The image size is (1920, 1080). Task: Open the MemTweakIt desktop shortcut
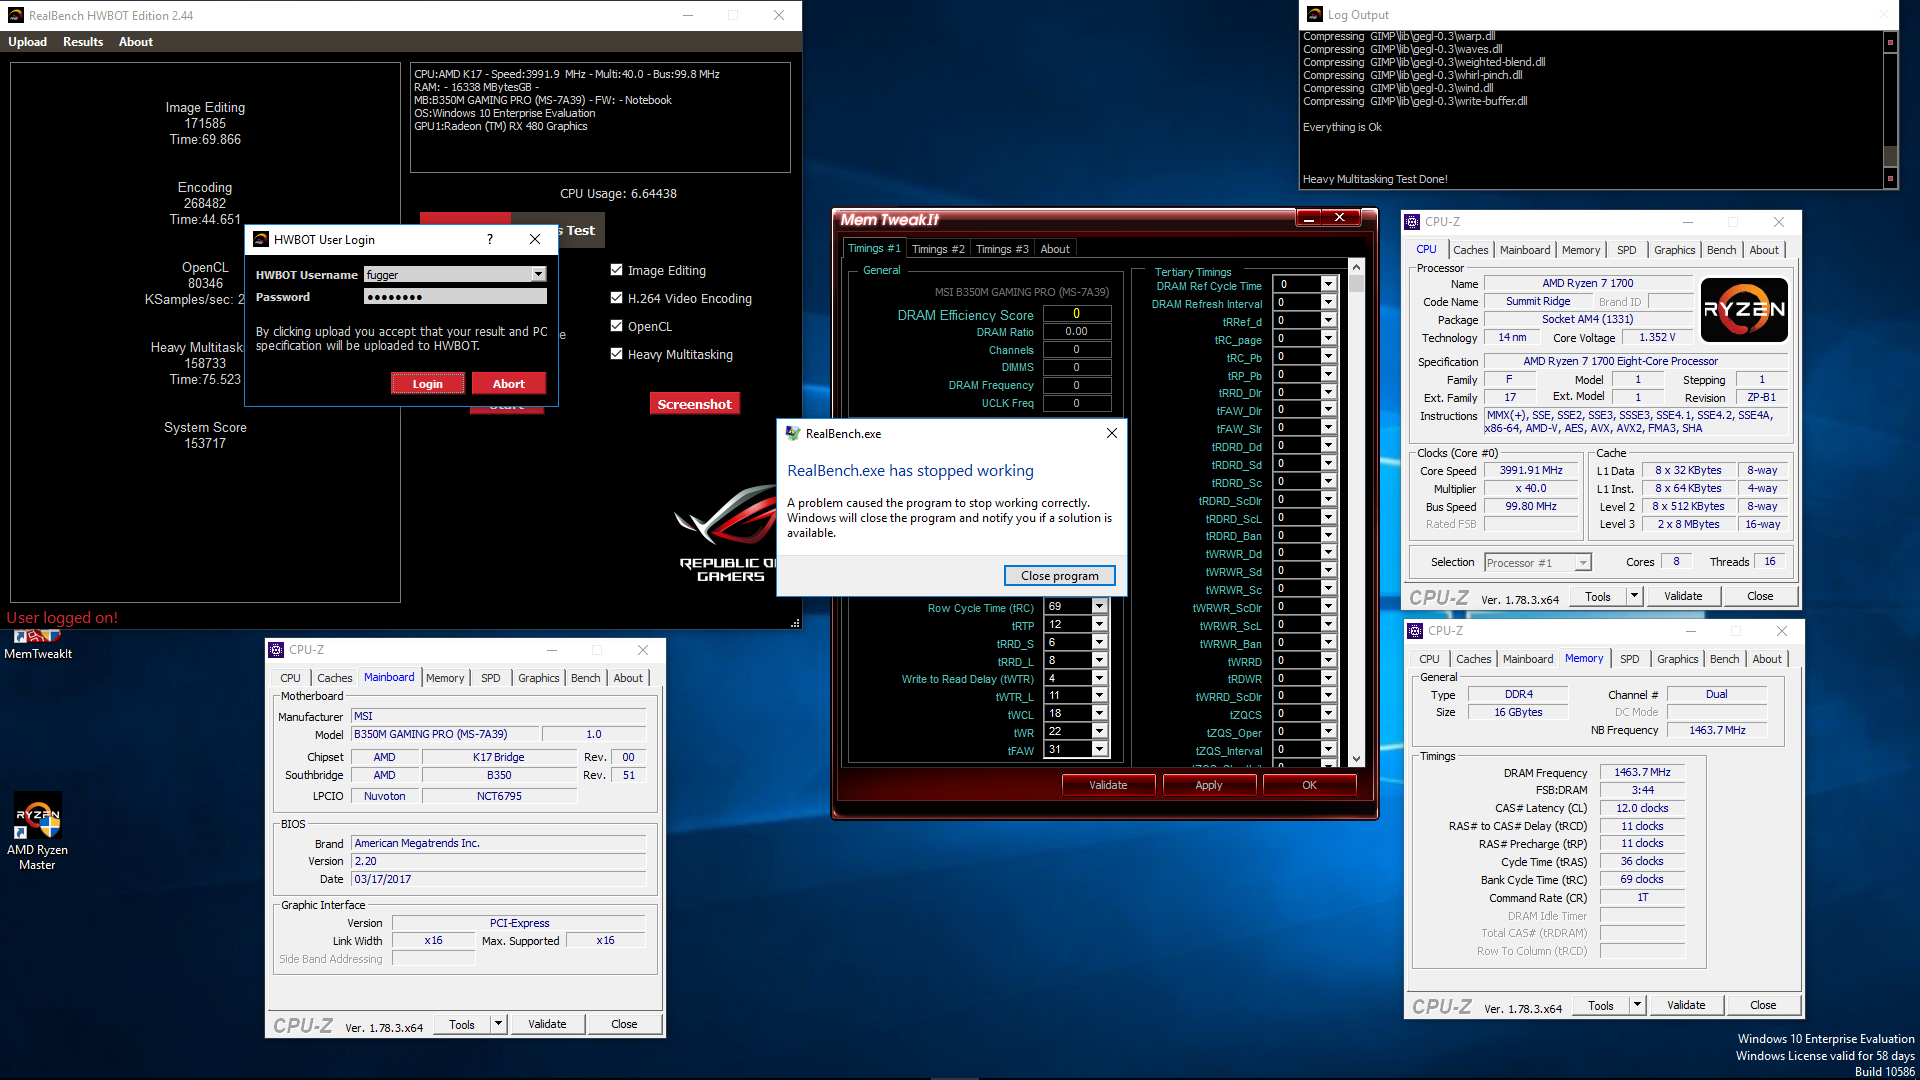[38, 645]
